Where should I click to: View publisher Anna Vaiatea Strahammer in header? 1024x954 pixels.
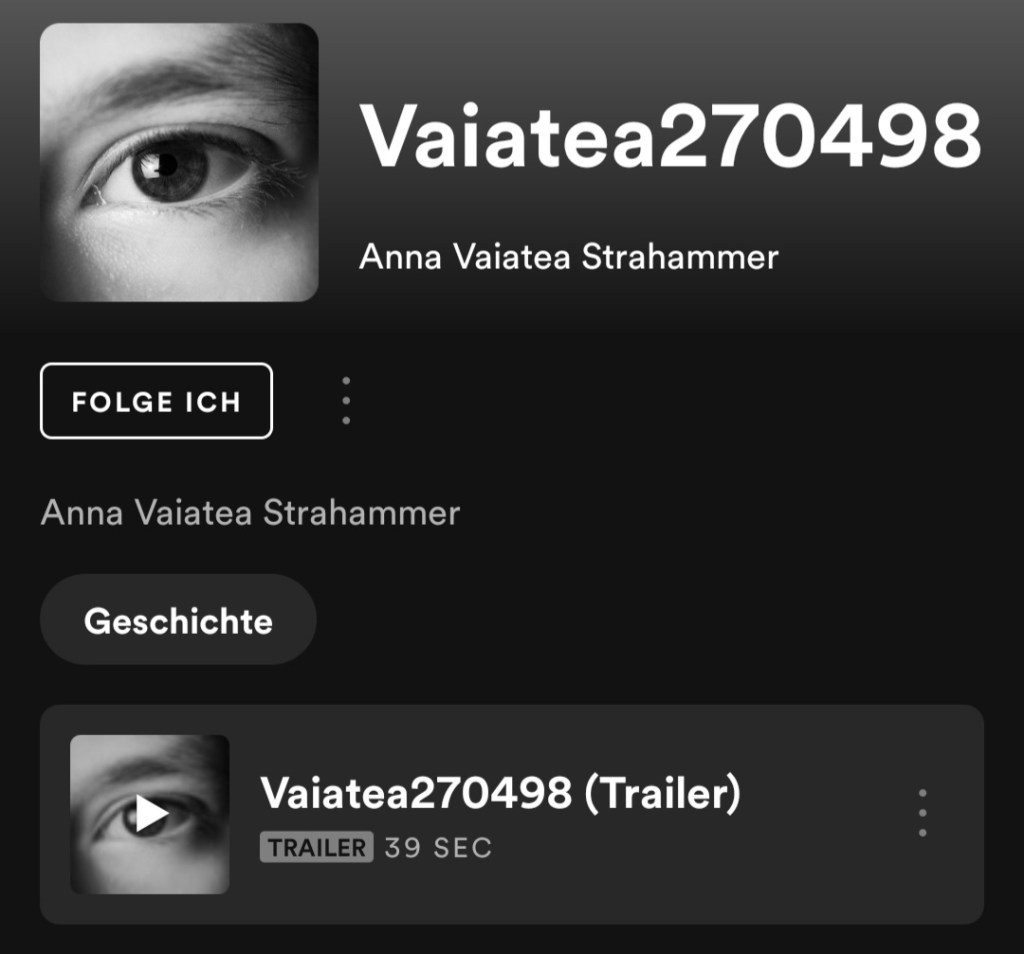pos(568,257)
